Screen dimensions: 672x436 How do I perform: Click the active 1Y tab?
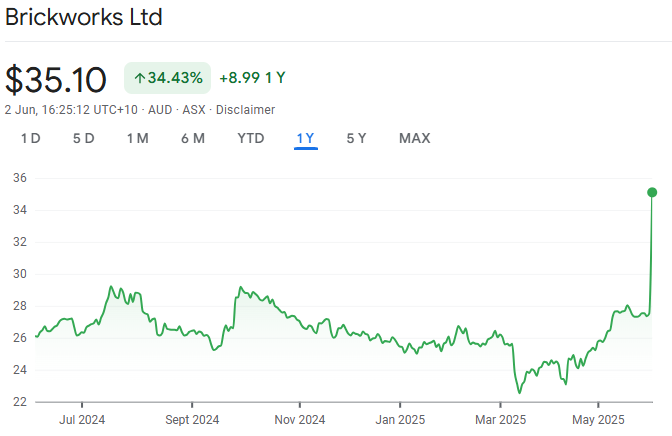coord(306,138)
